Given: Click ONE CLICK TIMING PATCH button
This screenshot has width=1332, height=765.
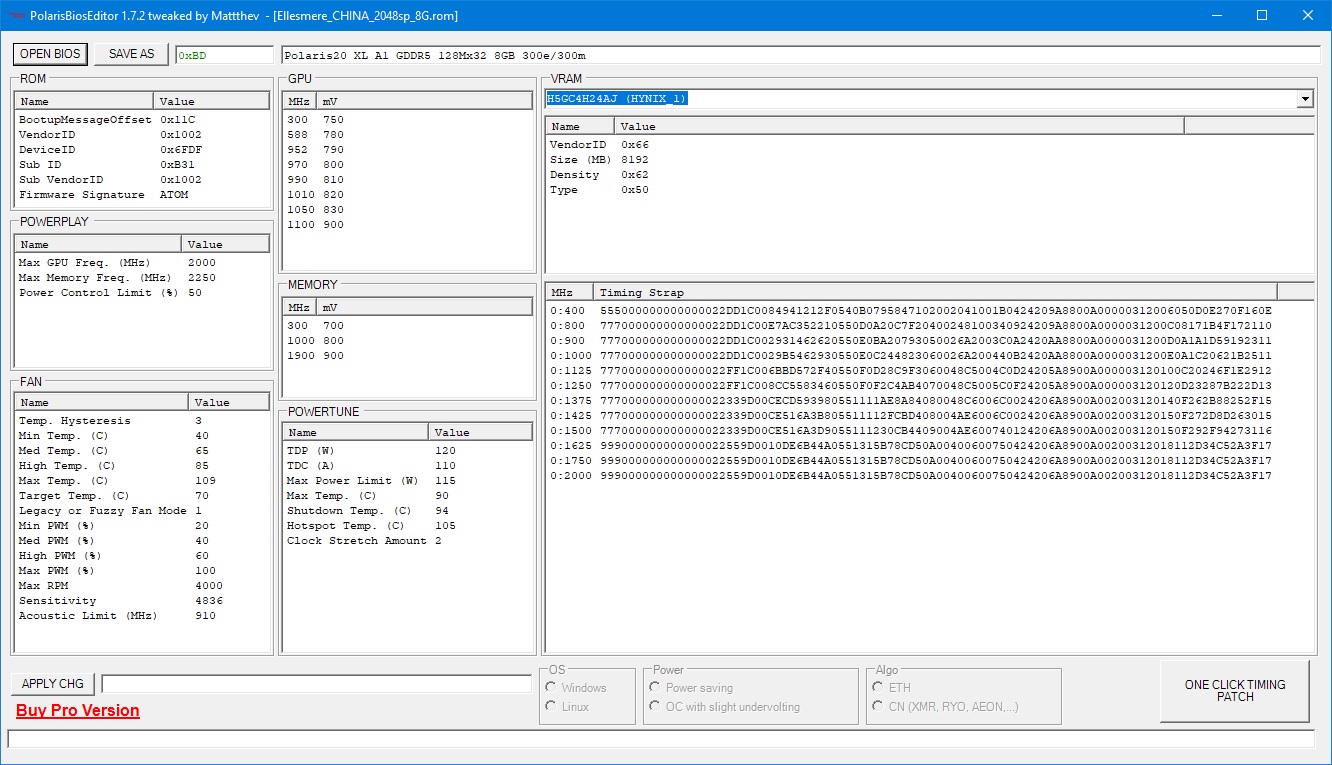Looking at the screenshot, I should (1235, 691).
